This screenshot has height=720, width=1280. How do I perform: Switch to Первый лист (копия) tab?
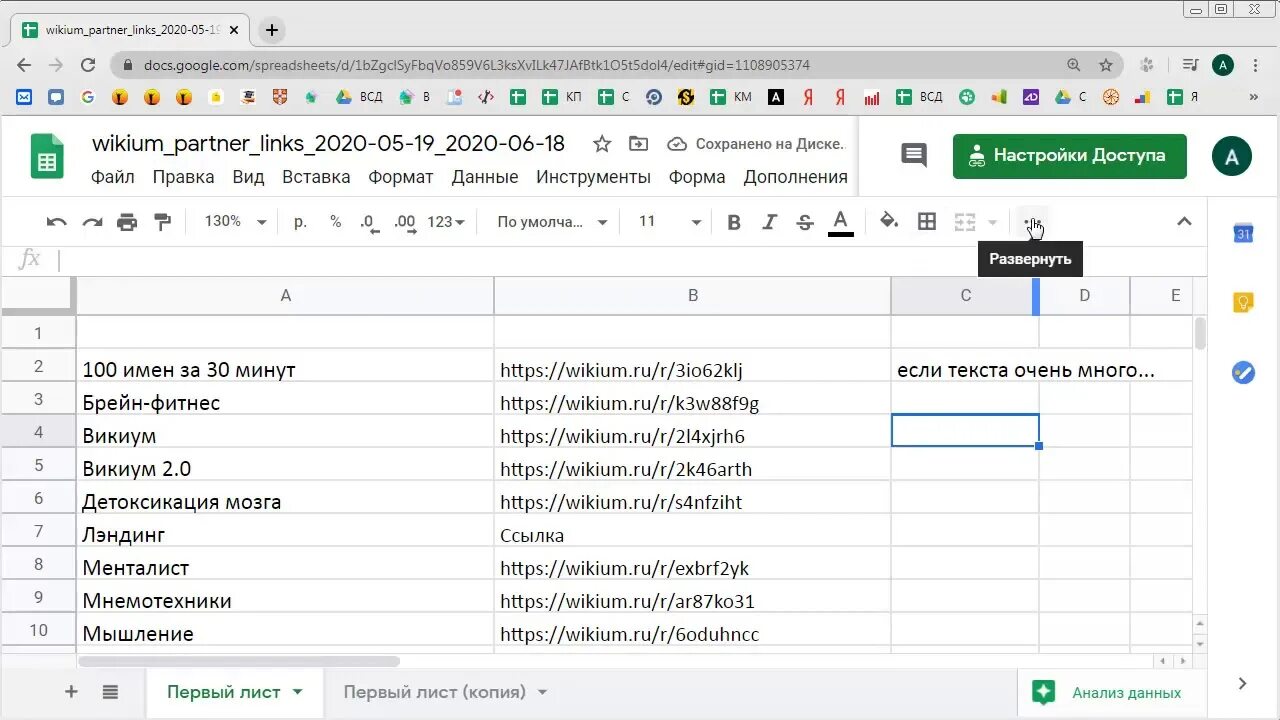click(x=434, y=692)
